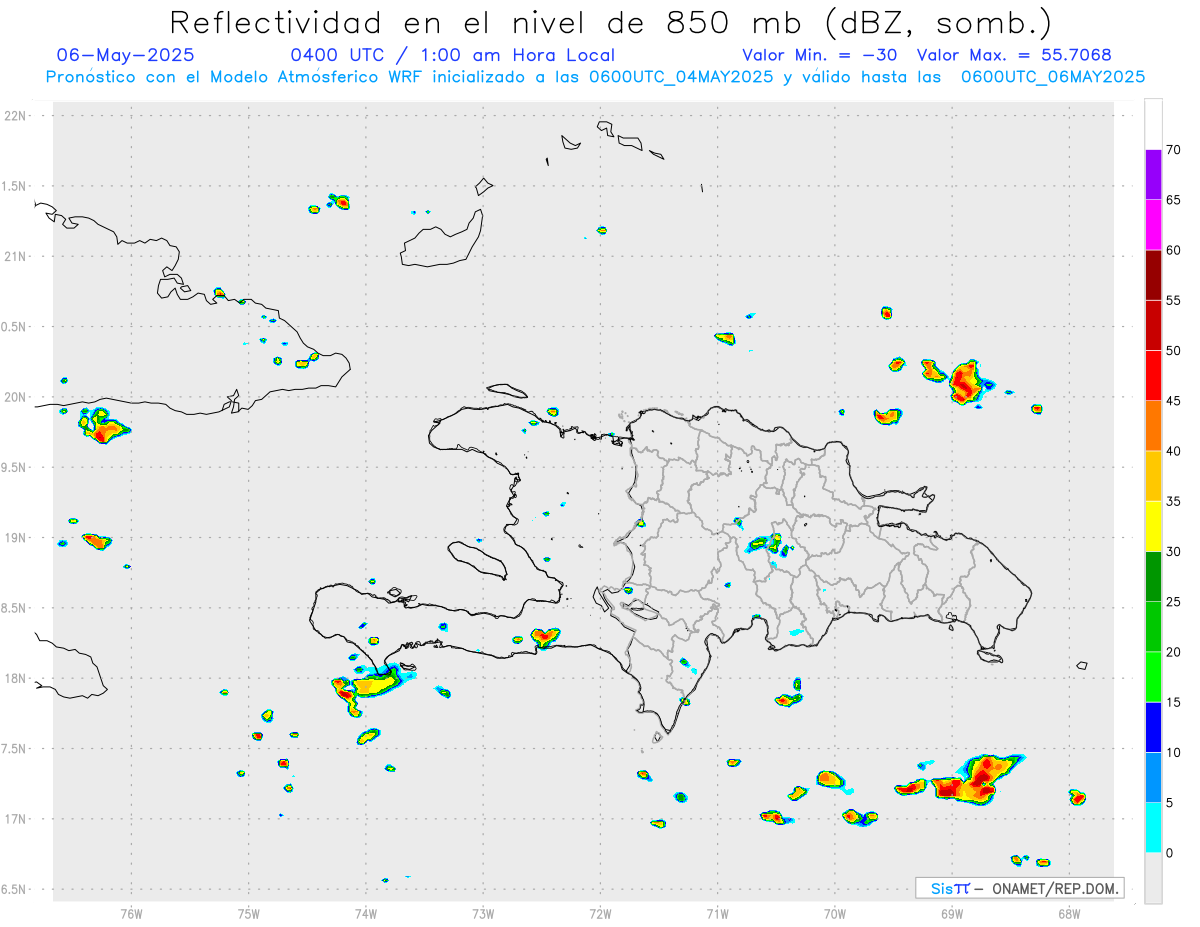Select the dark red 55-60 dBZ colorbar segment
The width and height of the screenshot is (1200, 927).
(x=1153, y=275)
